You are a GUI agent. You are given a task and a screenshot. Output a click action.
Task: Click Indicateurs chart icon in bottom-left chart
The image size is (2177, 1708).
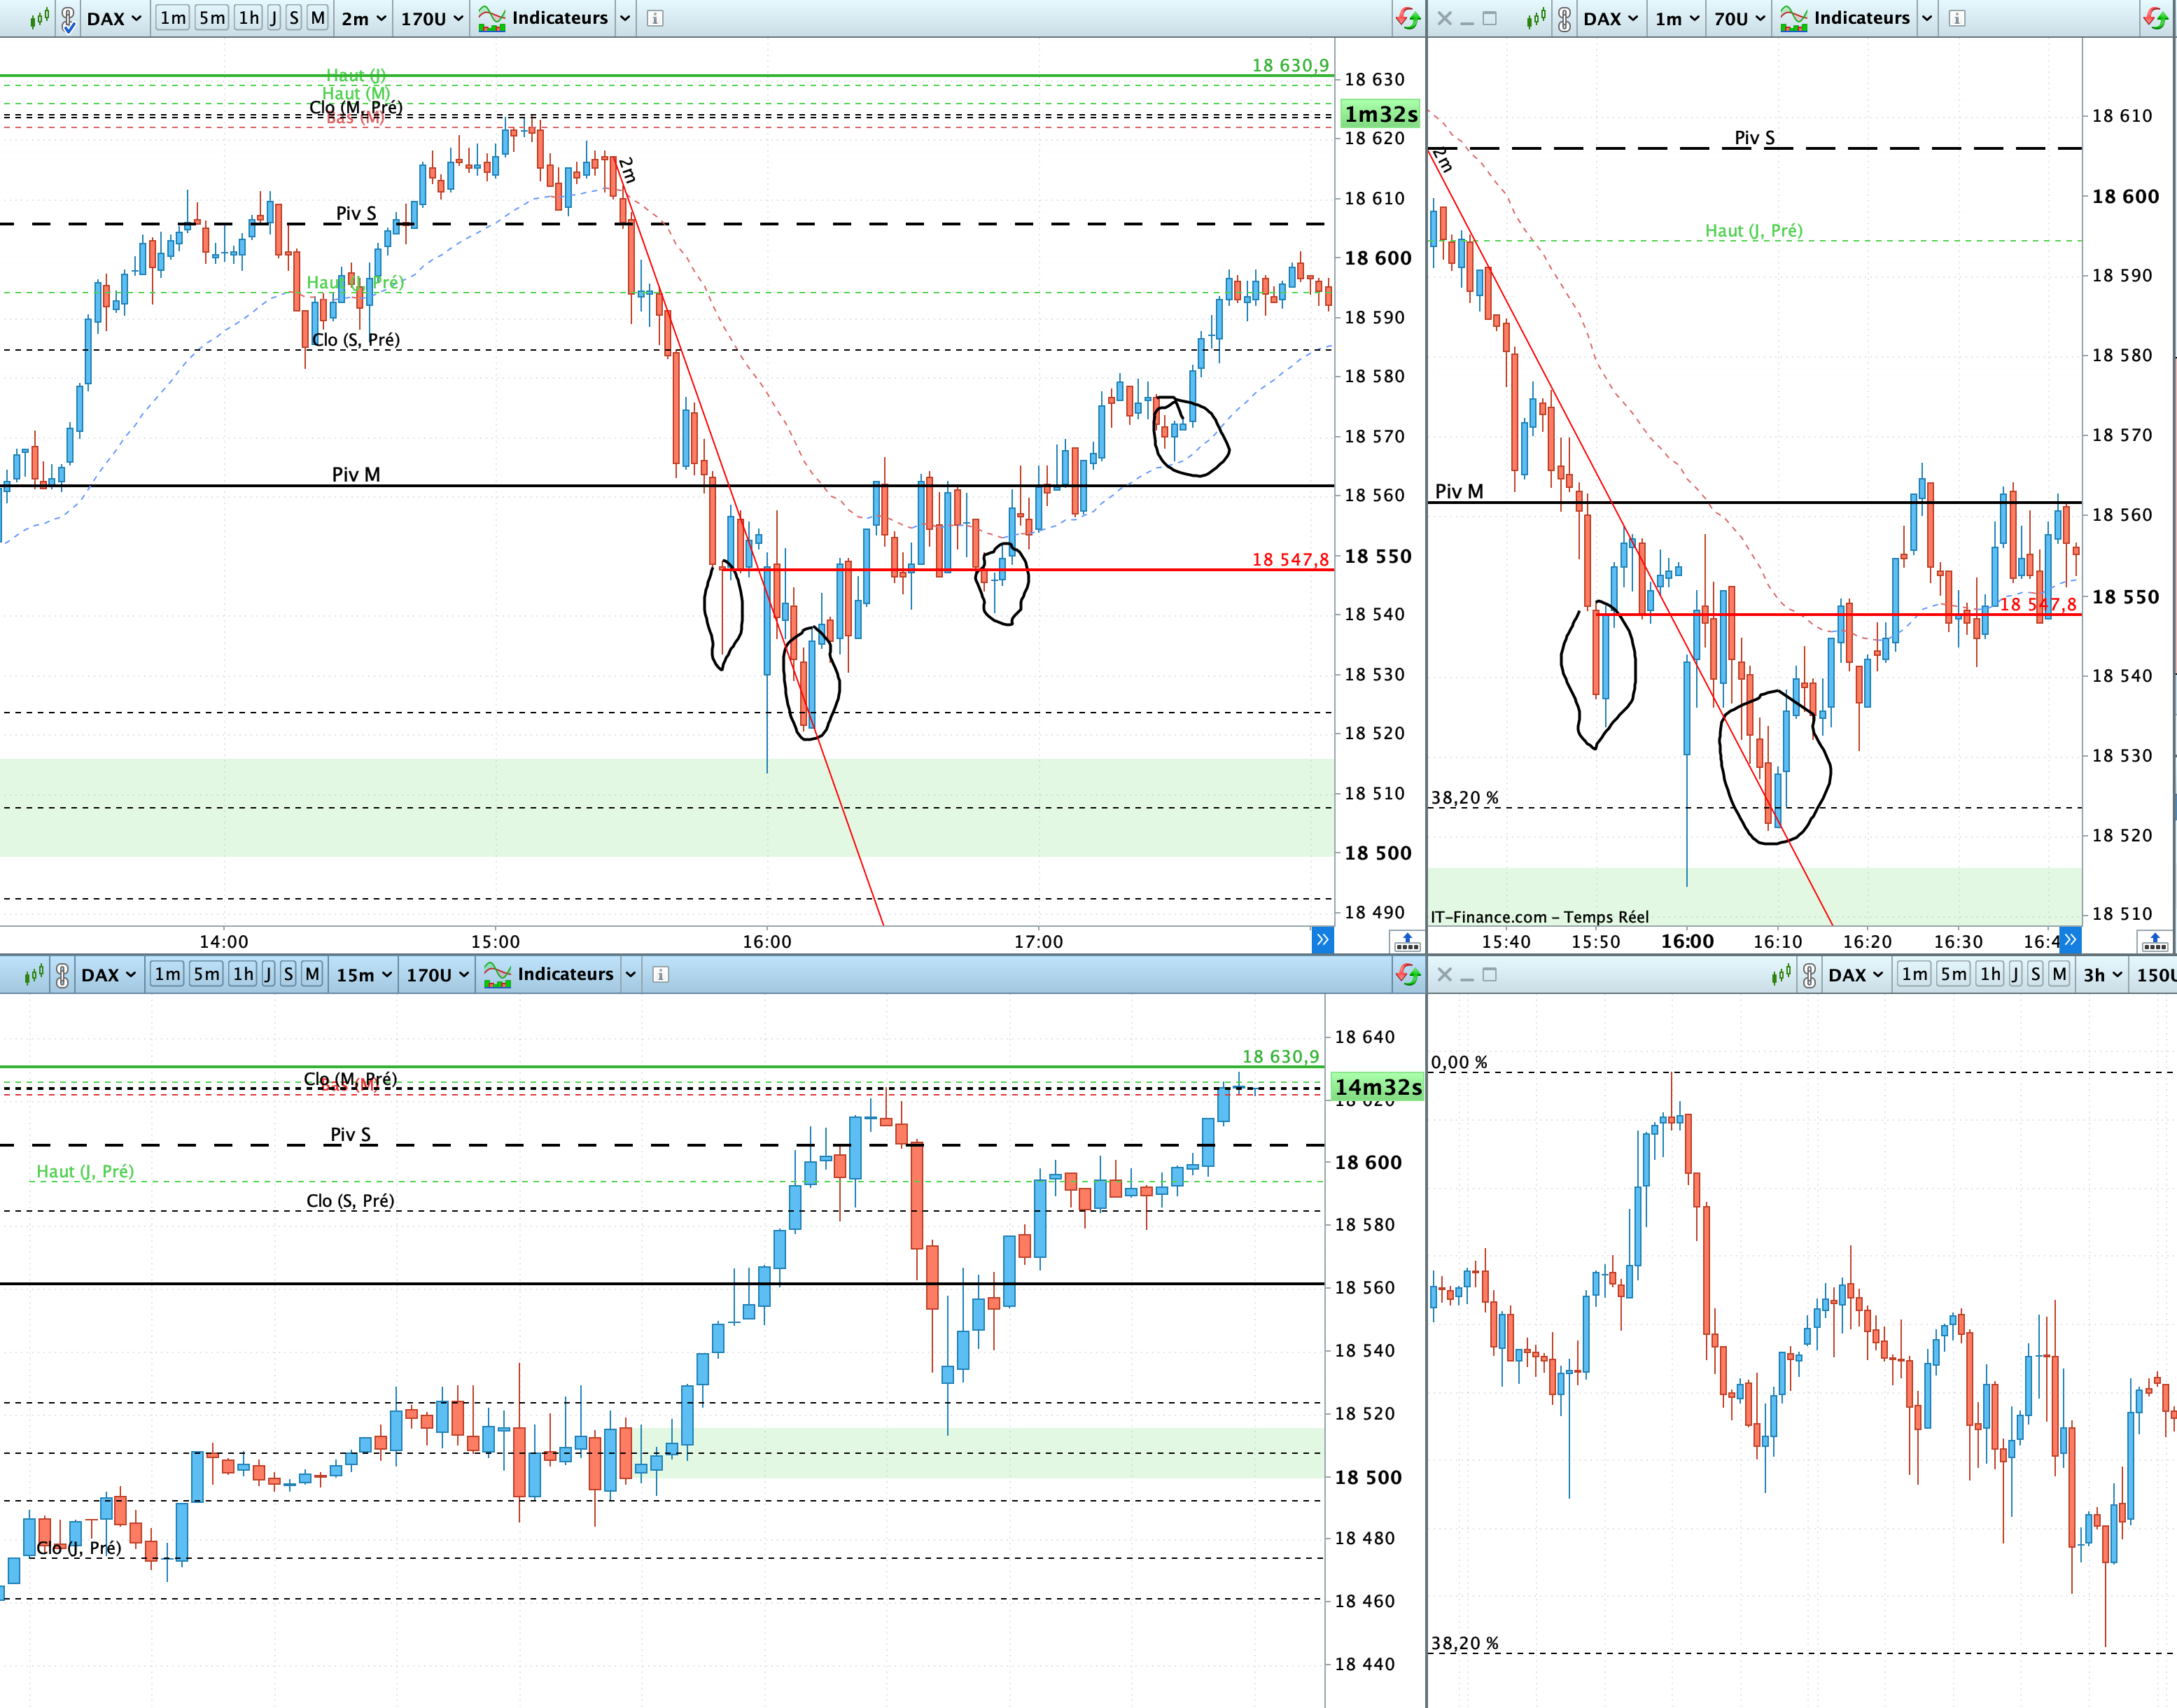497,974
